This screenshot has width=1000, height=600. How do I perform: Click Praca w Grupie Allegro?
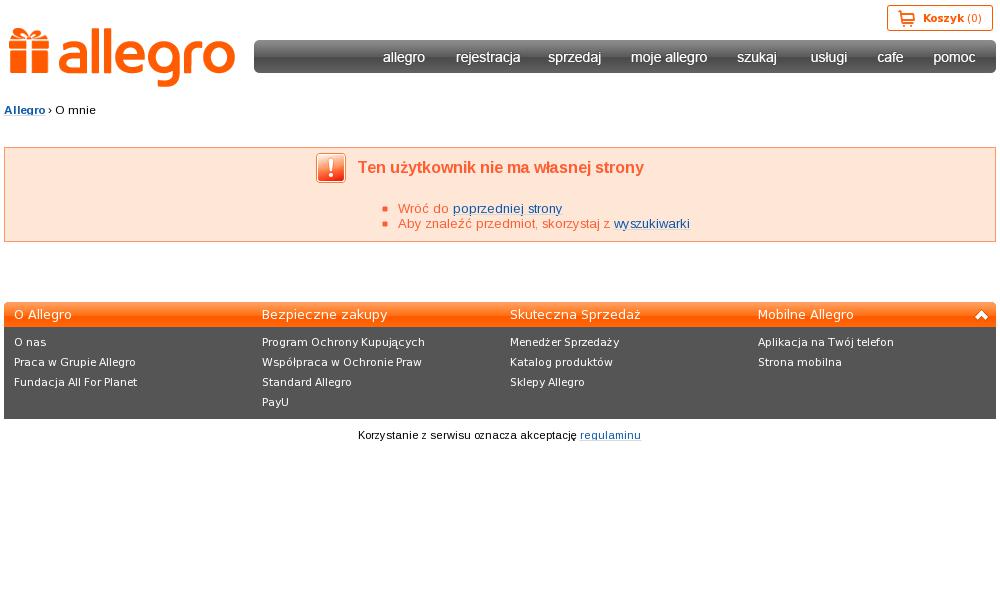point(75,362)
